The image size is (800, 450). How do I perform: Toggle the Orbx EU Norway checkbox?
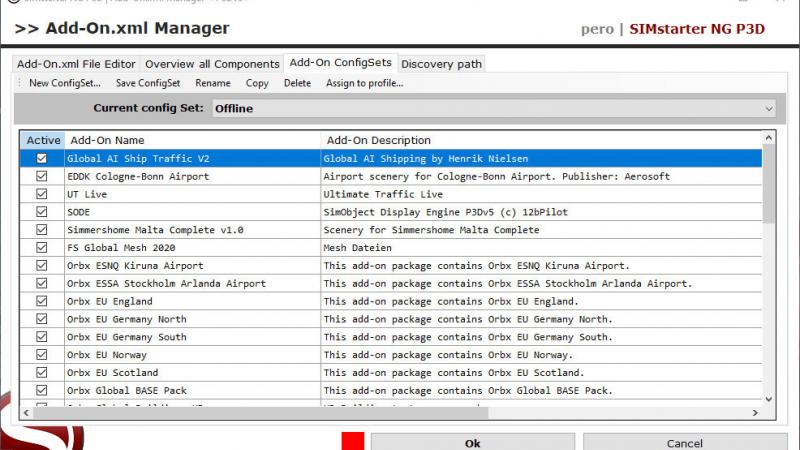click(x=42, y=355)
